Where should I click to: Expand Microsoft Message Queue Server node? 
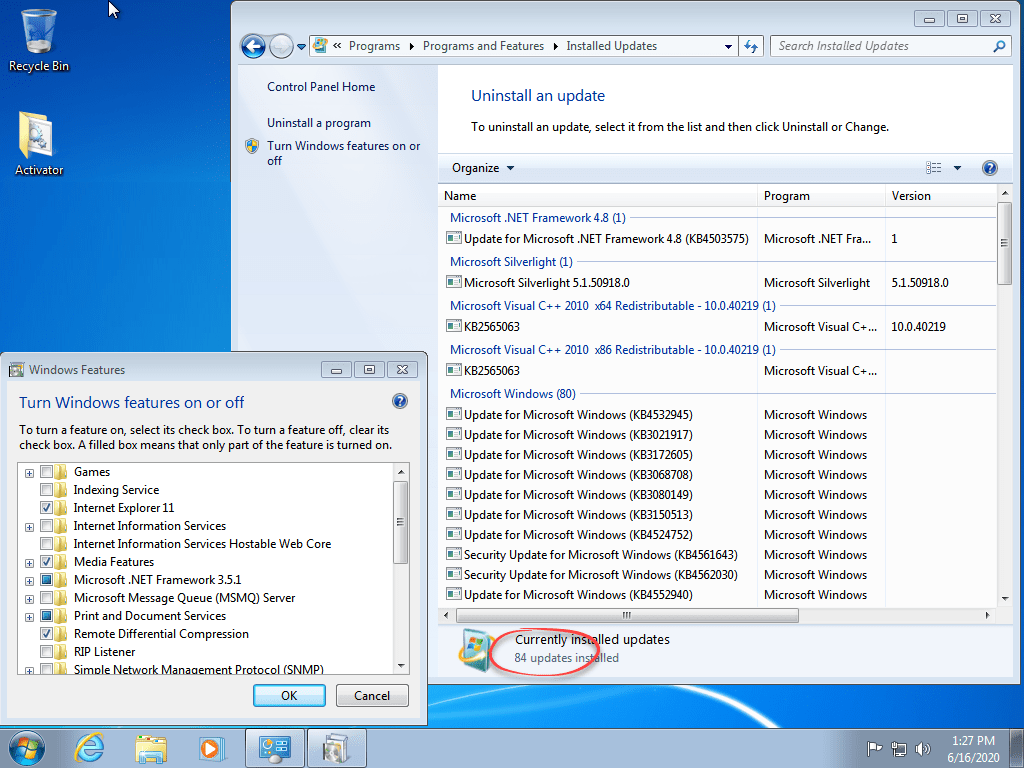click(x=29, y=599)
